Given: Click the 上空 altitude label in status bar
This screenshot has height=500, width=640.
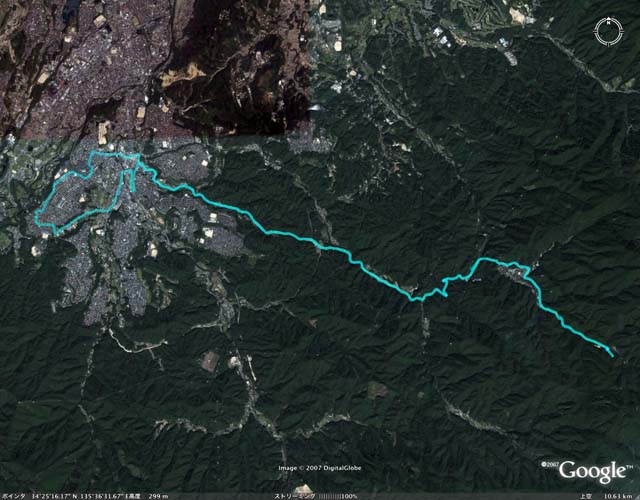Looking at the screenshot, I should [588, 496].
